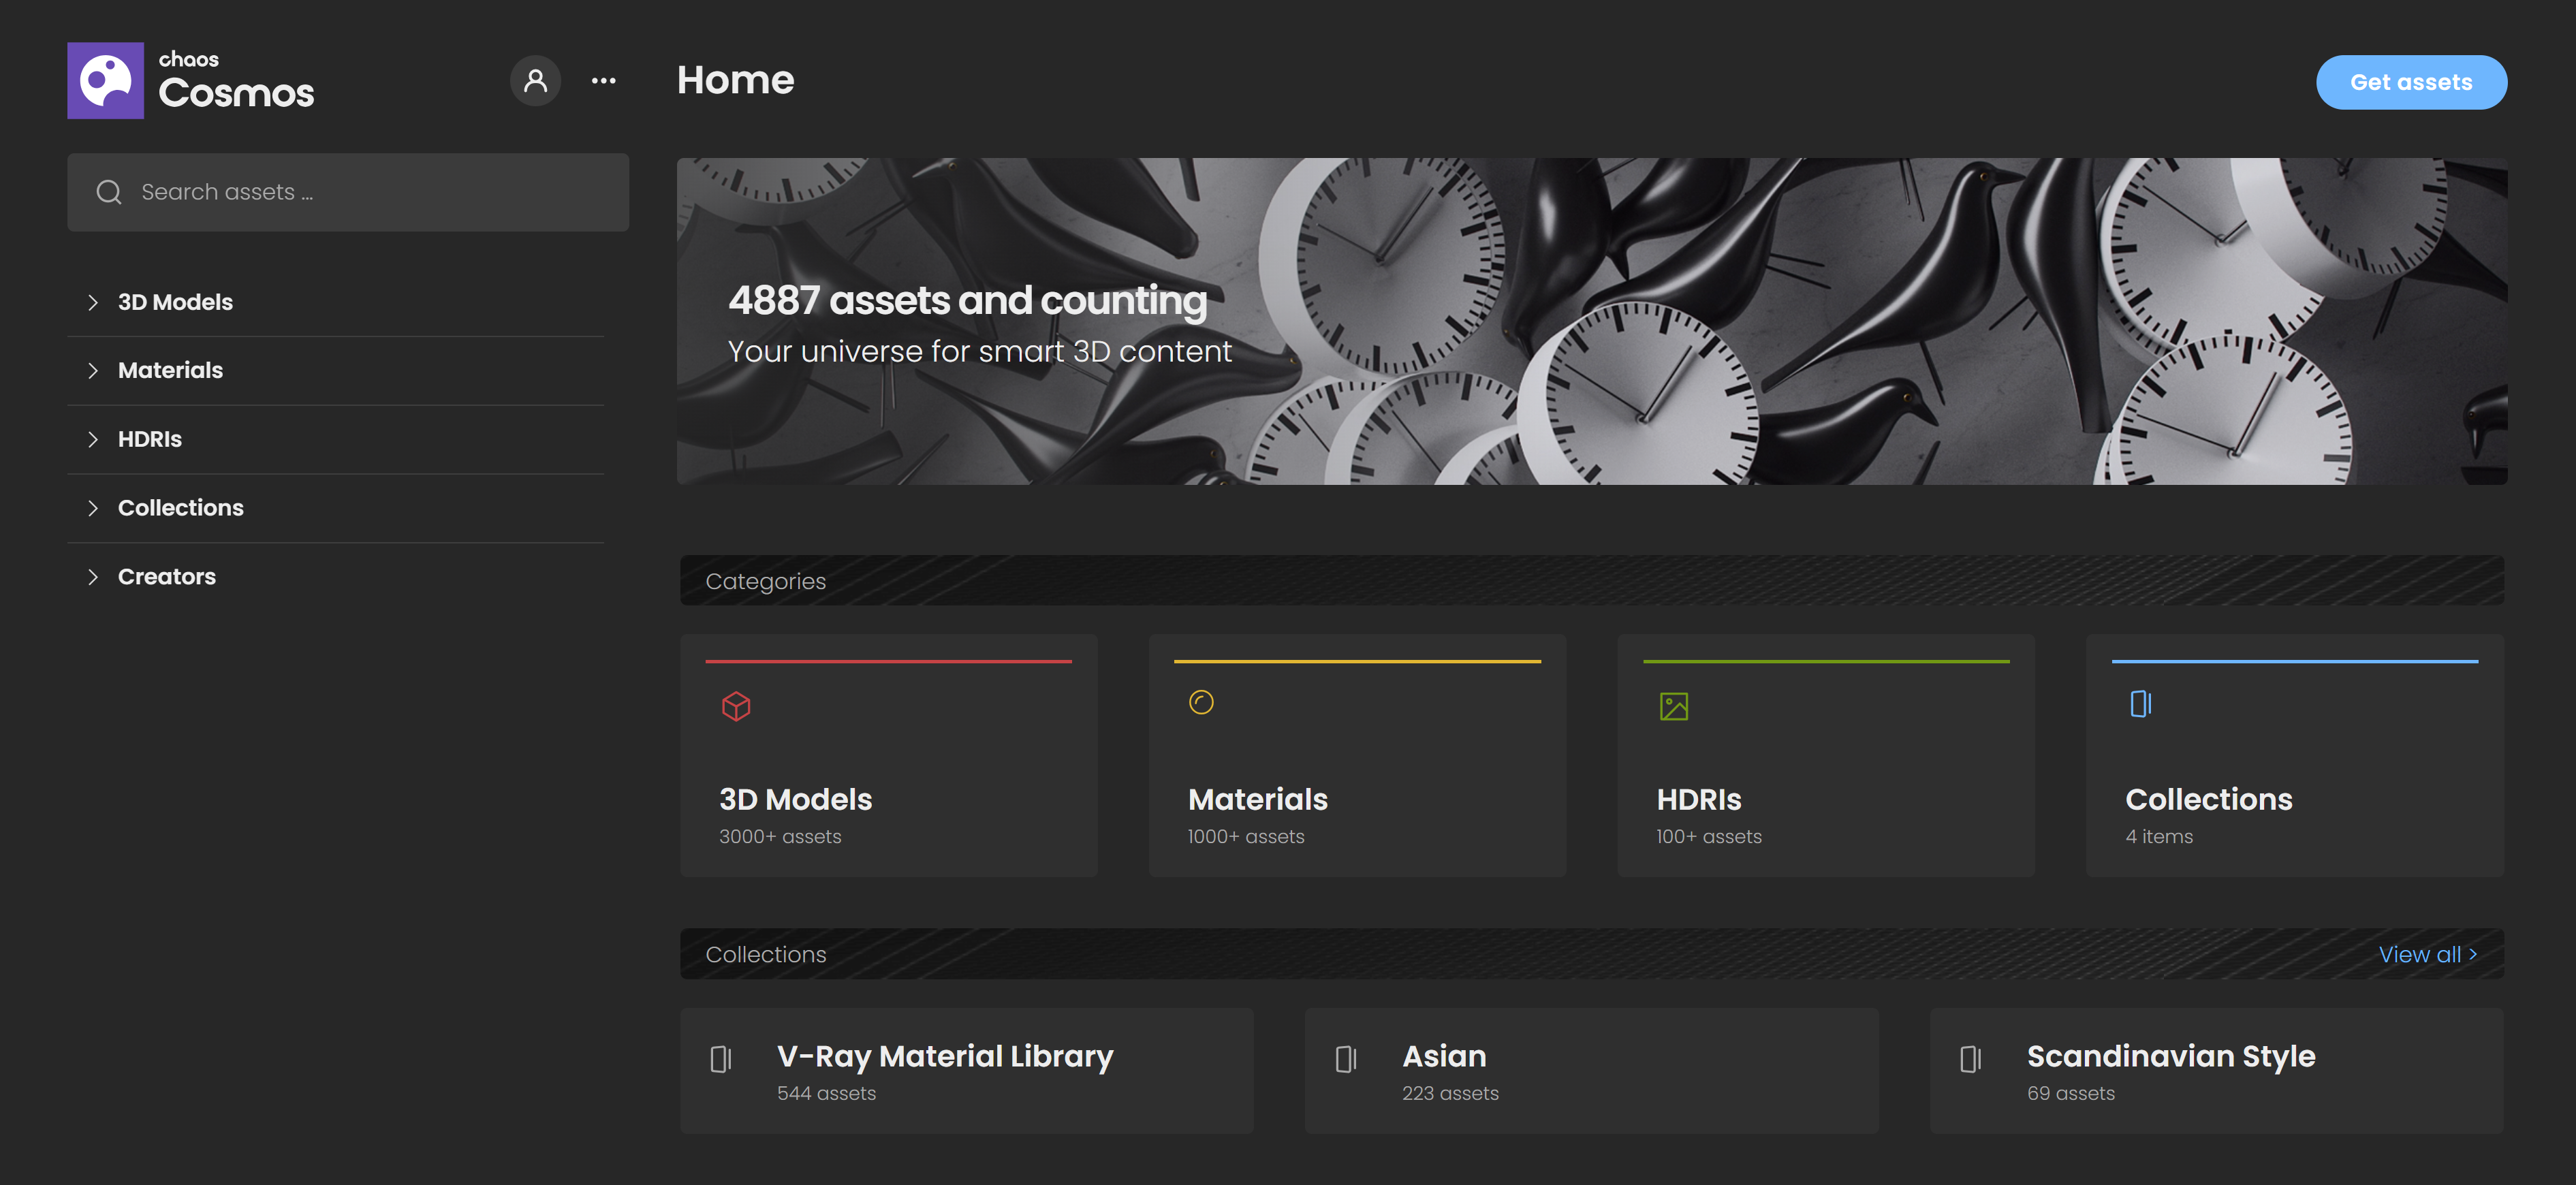Viewport: 2576px width, 1185px height.
Task: Click the '69 assets' label
Action: (2071, 1094)
